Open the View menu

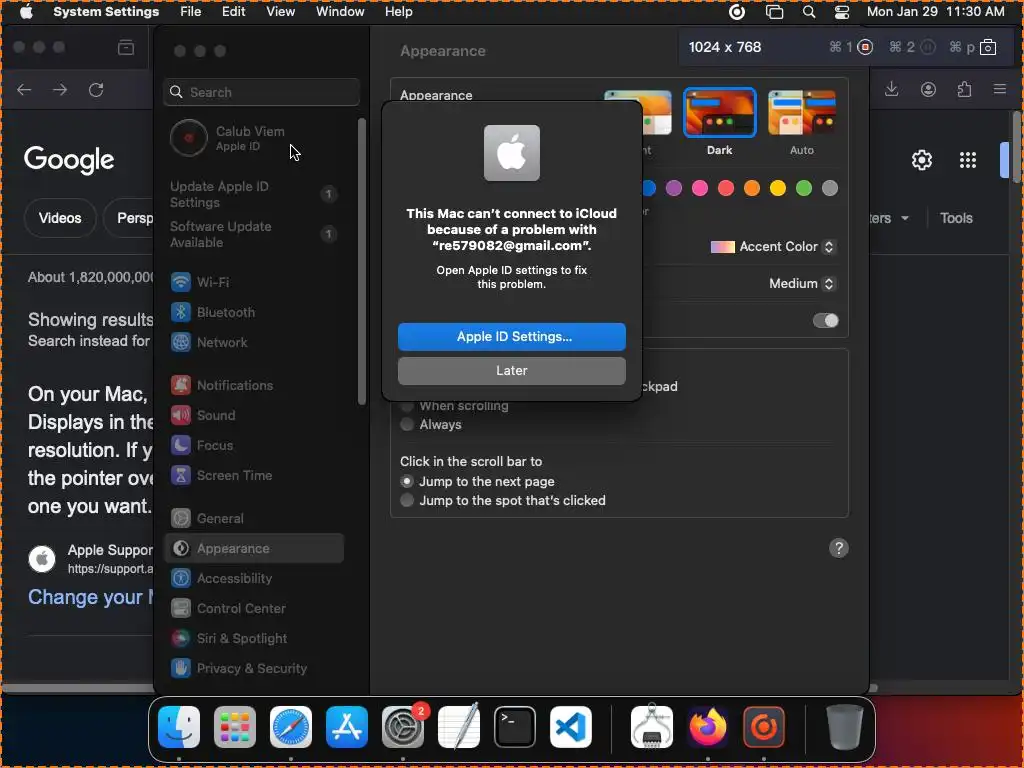point(280,12)
